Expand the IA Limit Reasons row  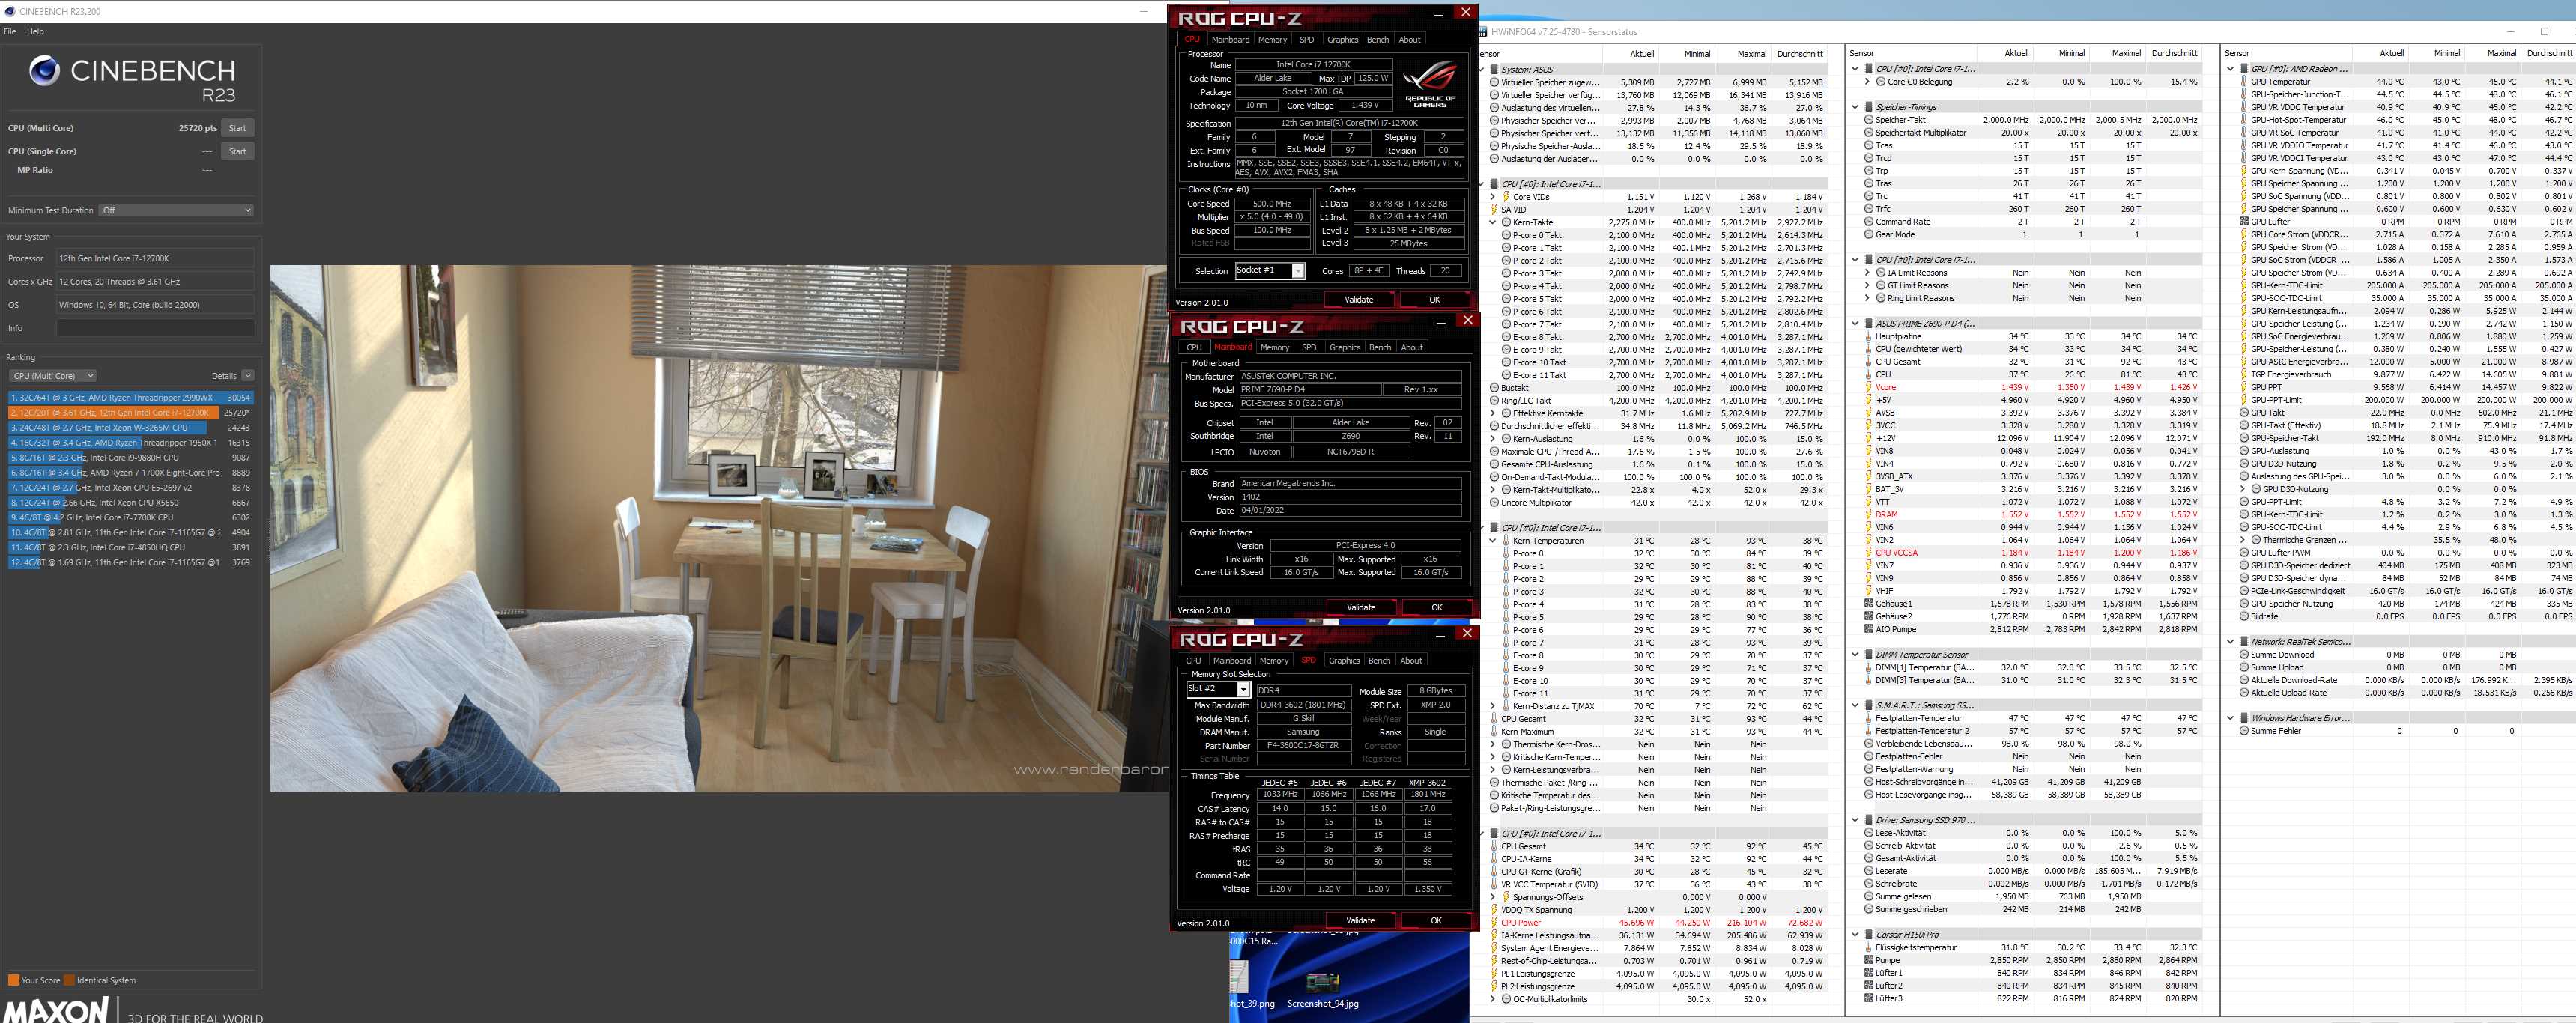point(1867,273)
